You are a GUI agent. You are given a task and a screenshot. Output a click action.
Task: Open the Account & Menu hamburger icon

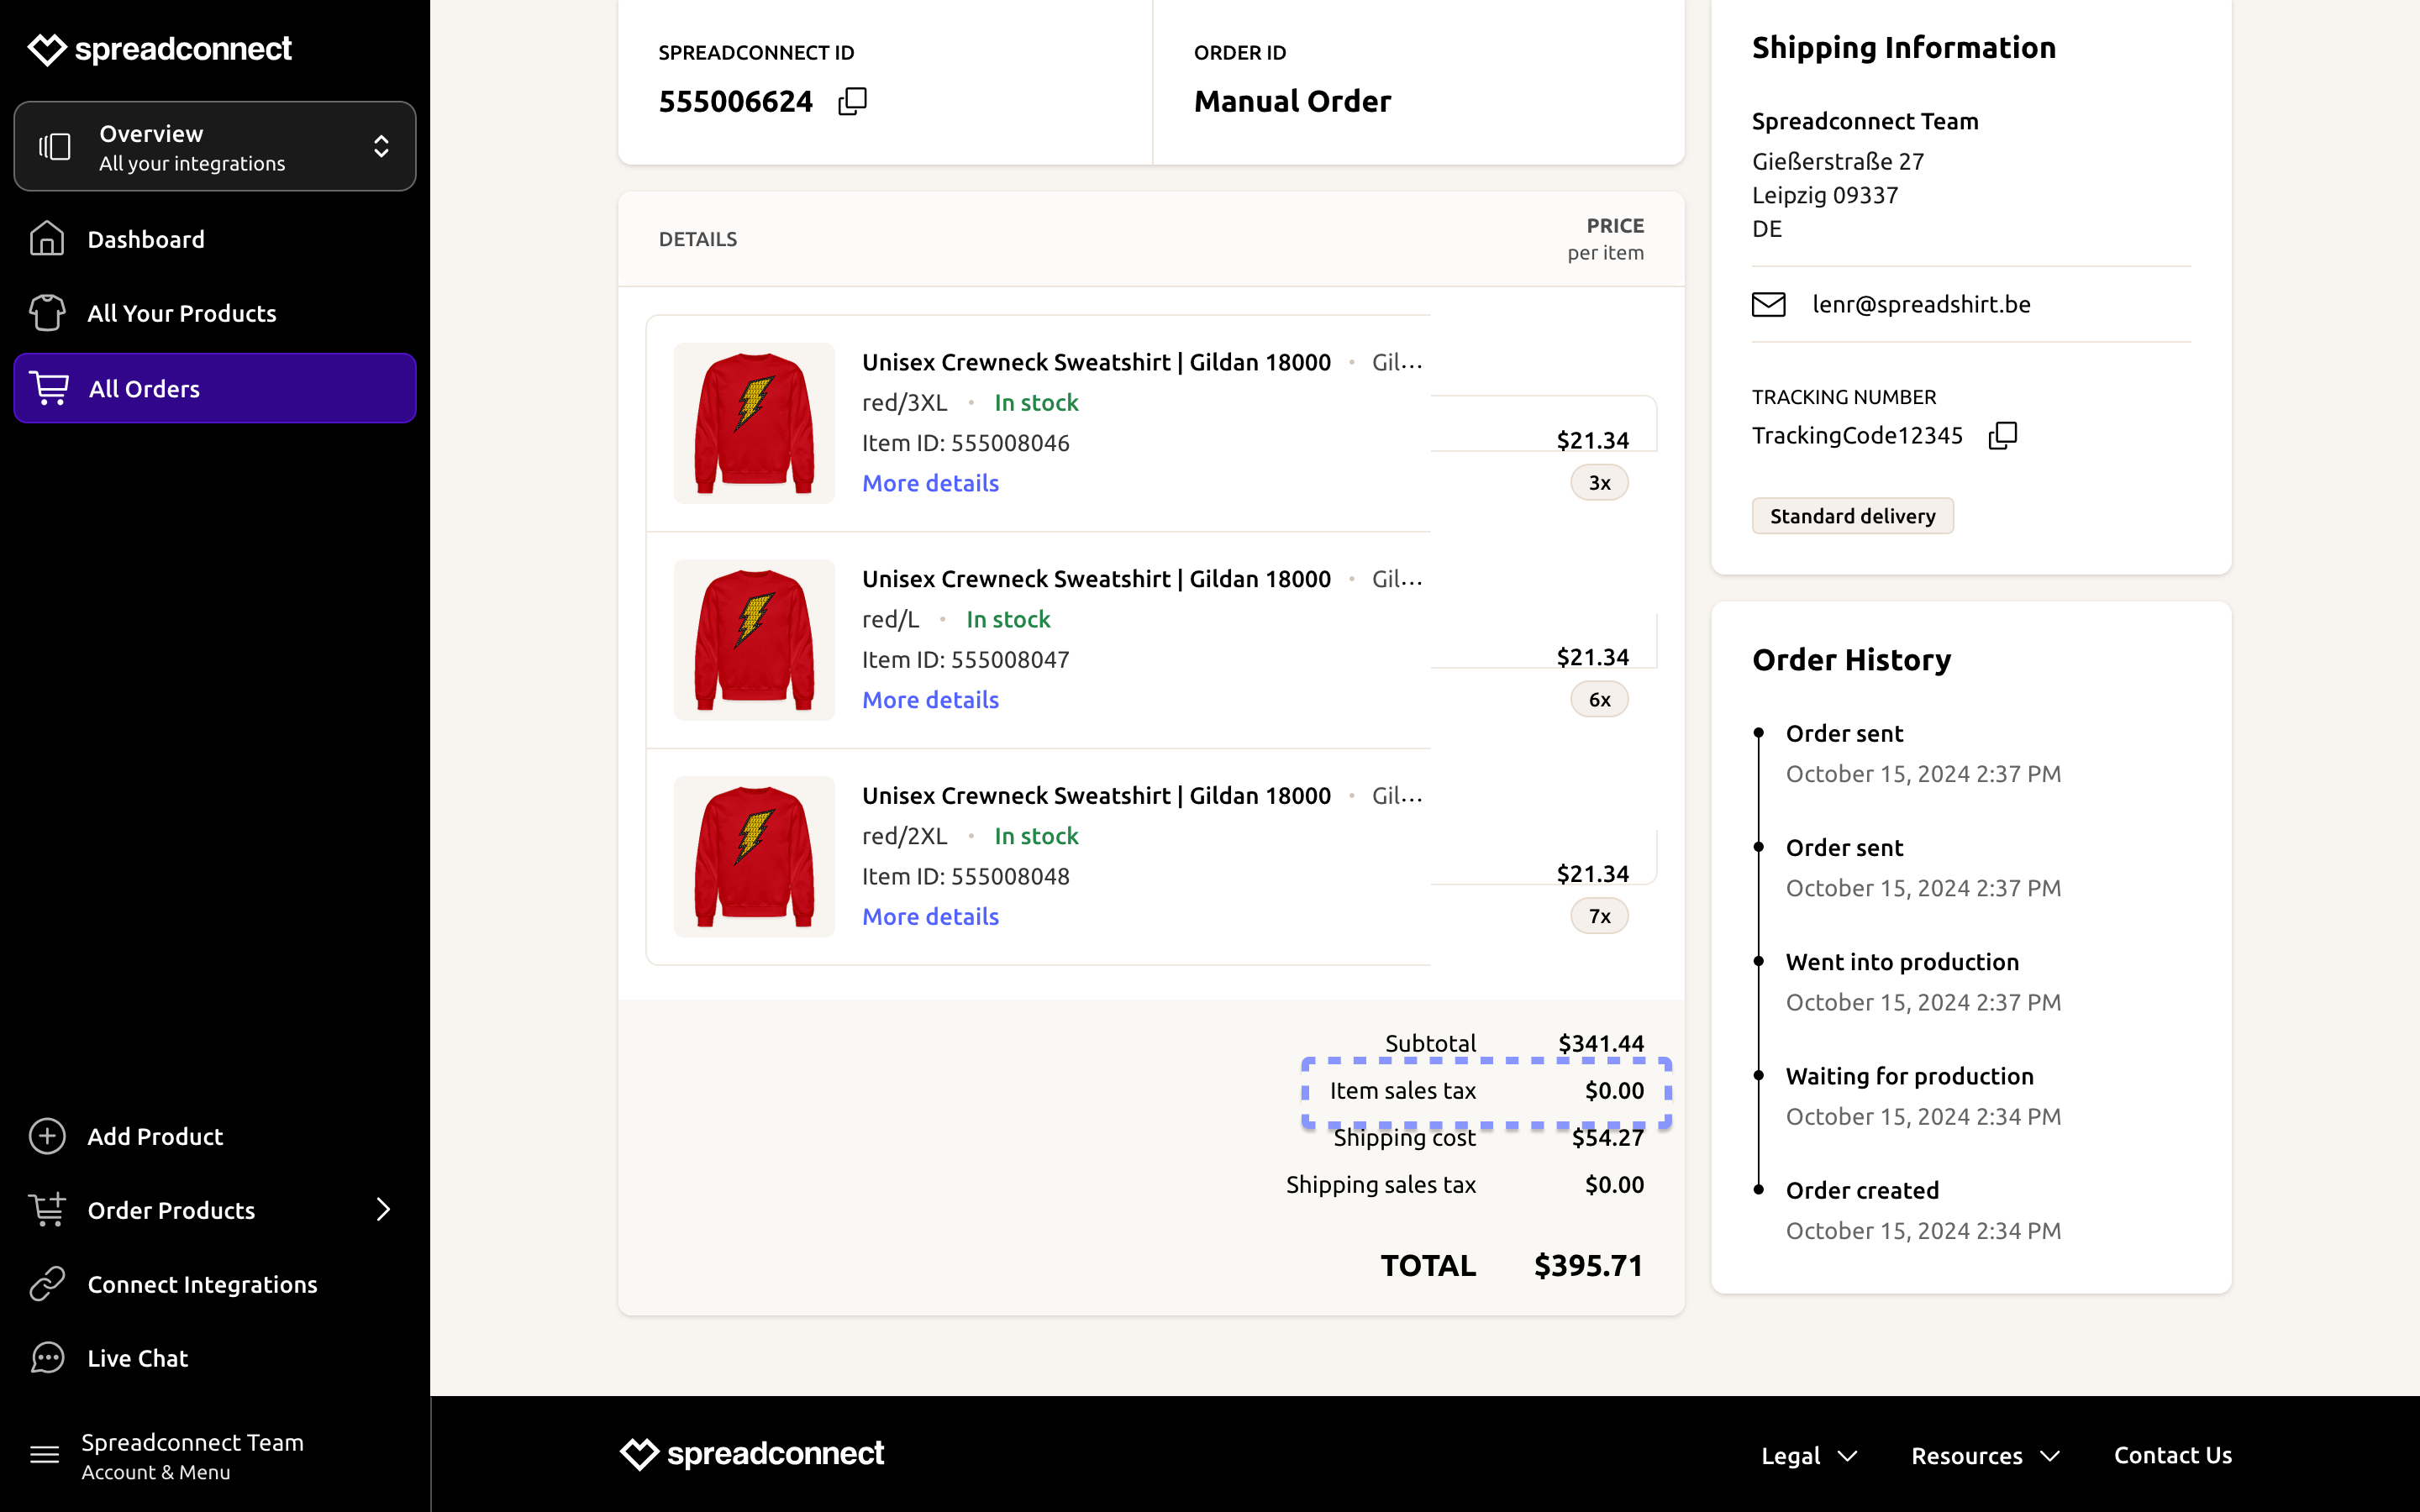[45, 1455]
